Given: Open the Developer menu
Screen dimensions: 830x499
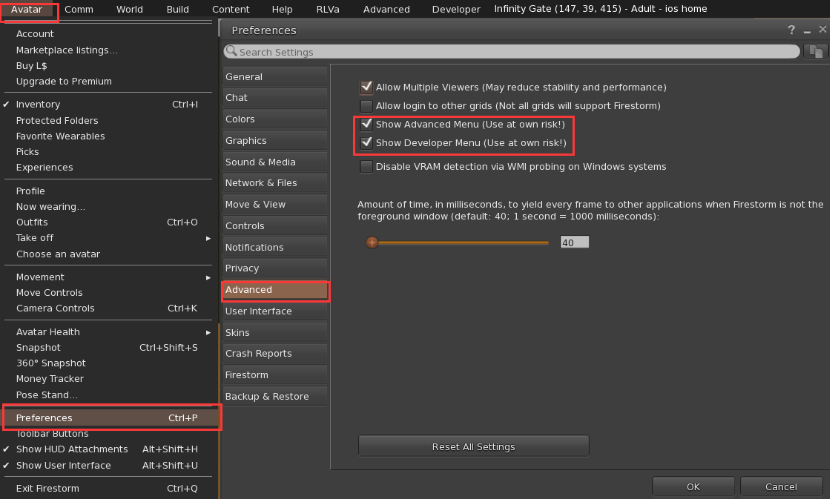Looking at the screenshot, I should pyautogui.click(x=456, y=10).
